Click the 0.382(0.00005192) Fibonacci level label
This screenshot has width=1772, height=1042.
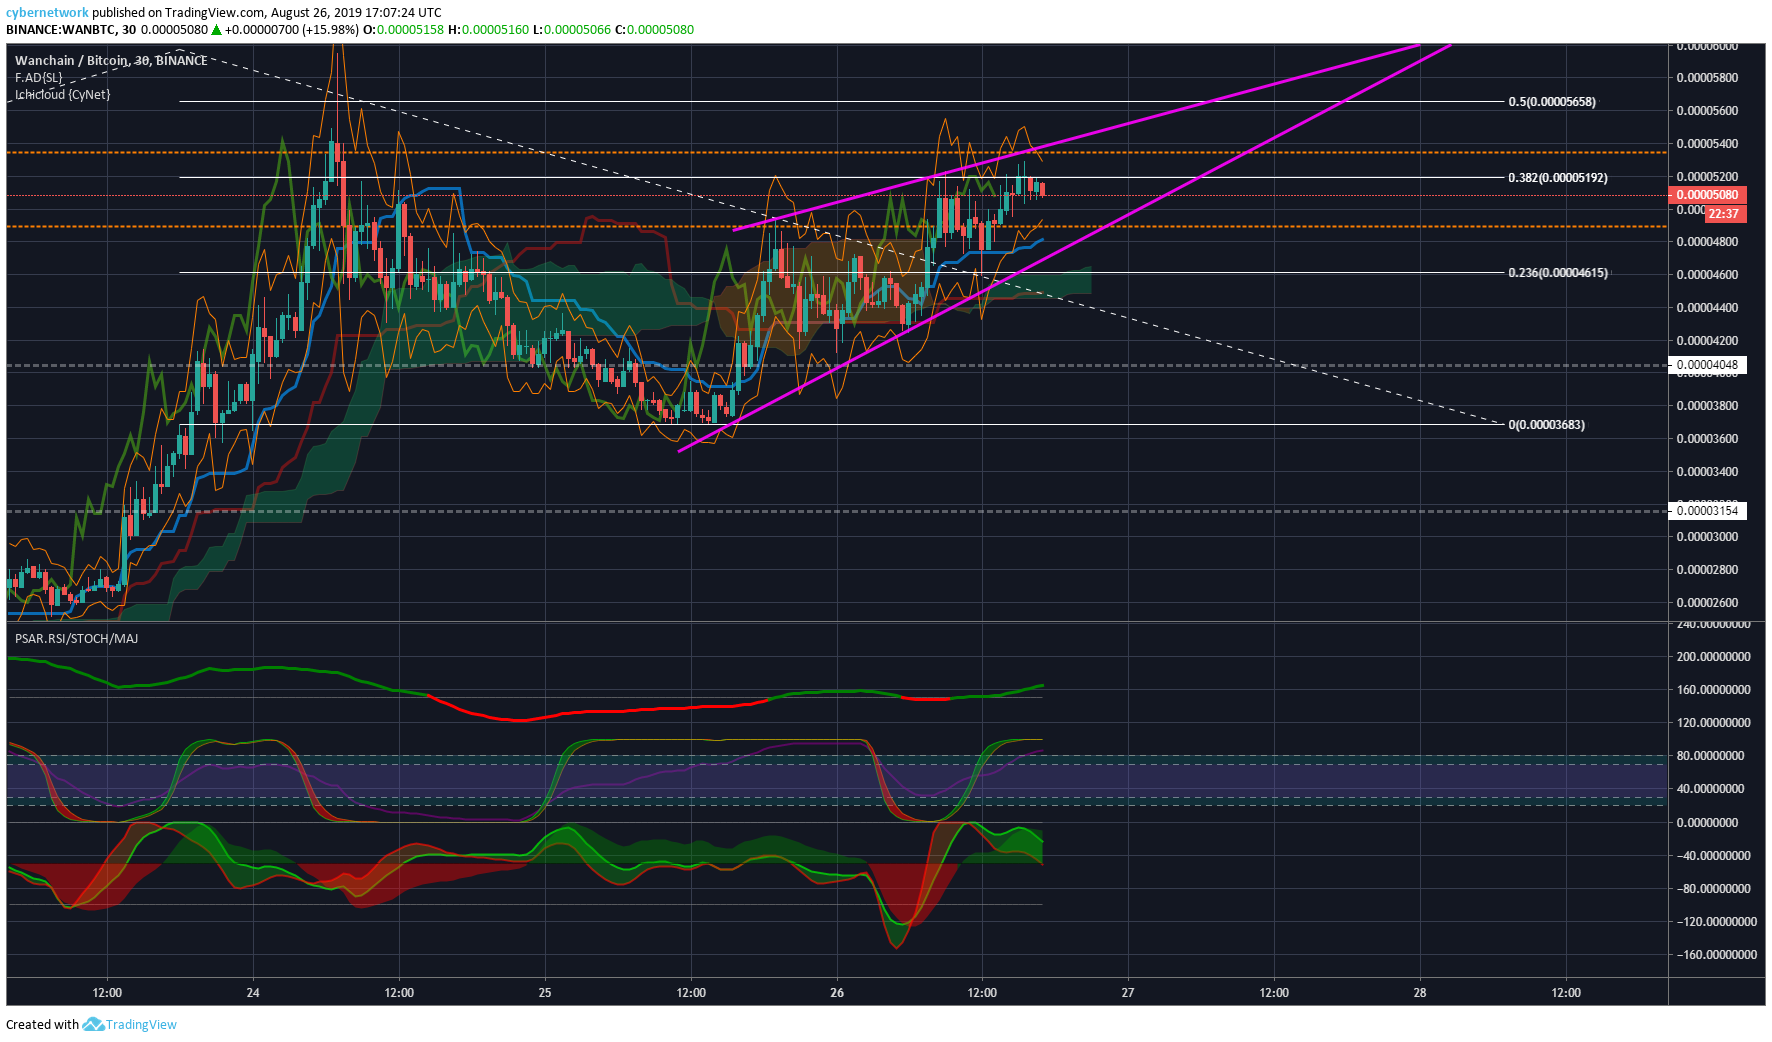tap(1558, 178)
